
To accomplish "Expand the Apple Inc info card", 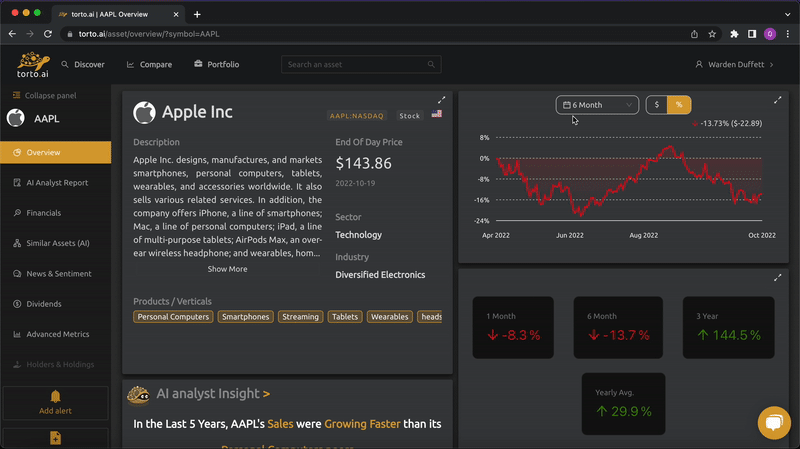I will coord(441,100).
